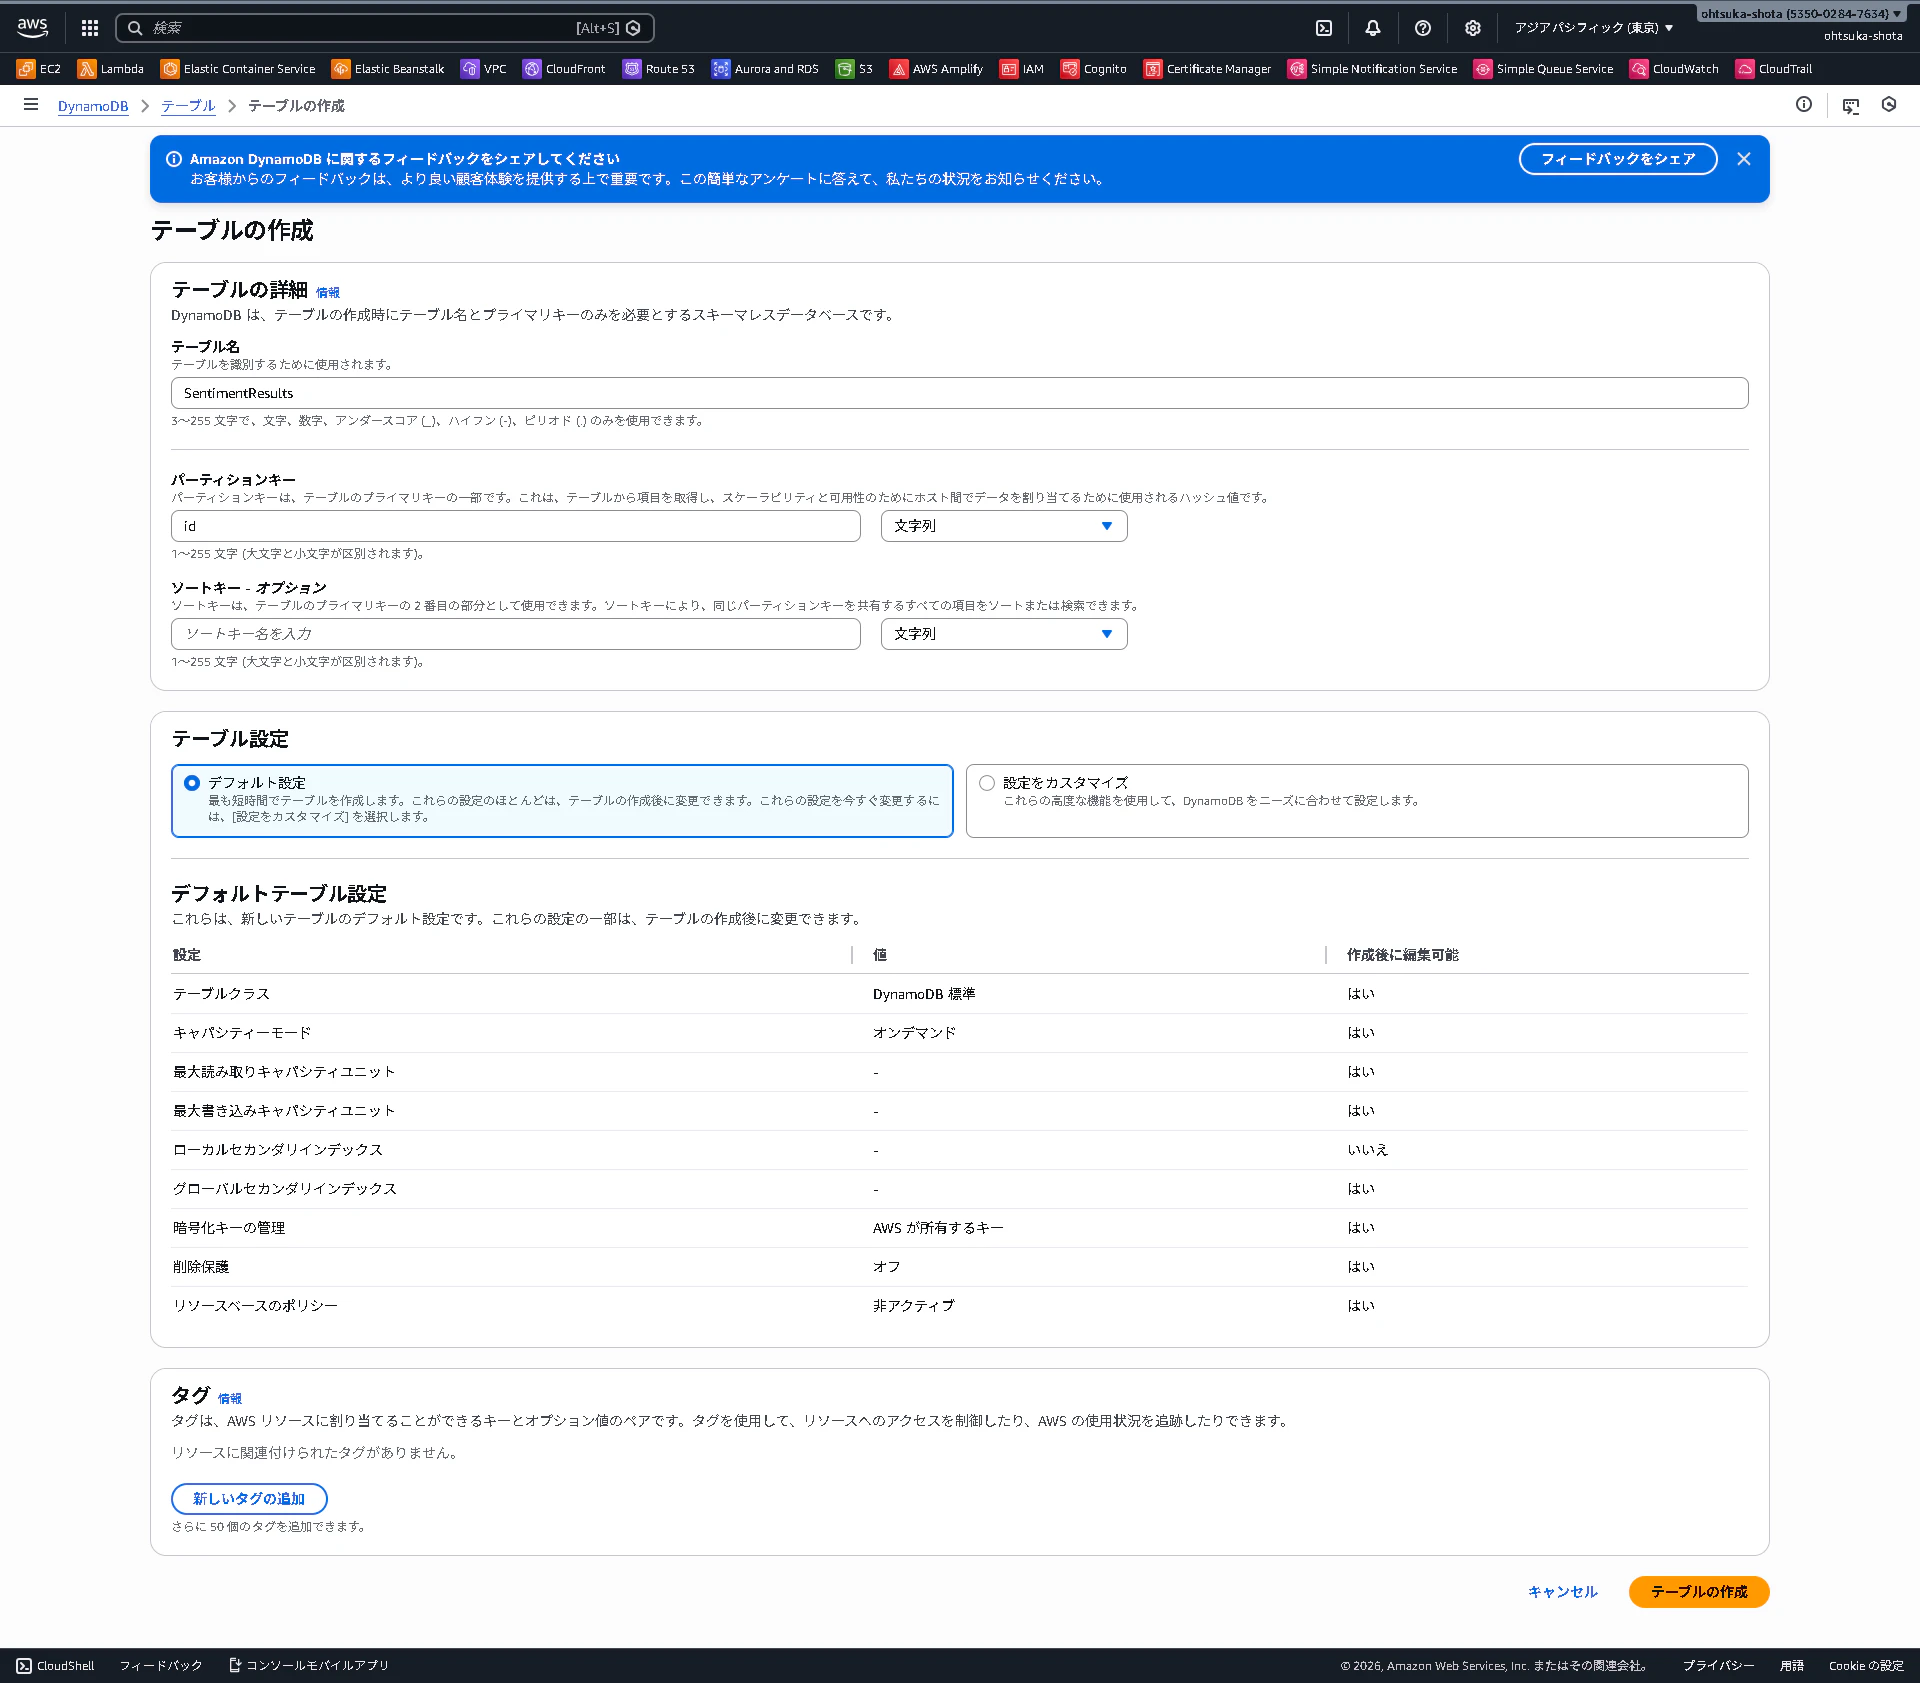Click テーブルの作成 submit button
This screenshot has height=1683, width=1920.
coord(1699,1592)
